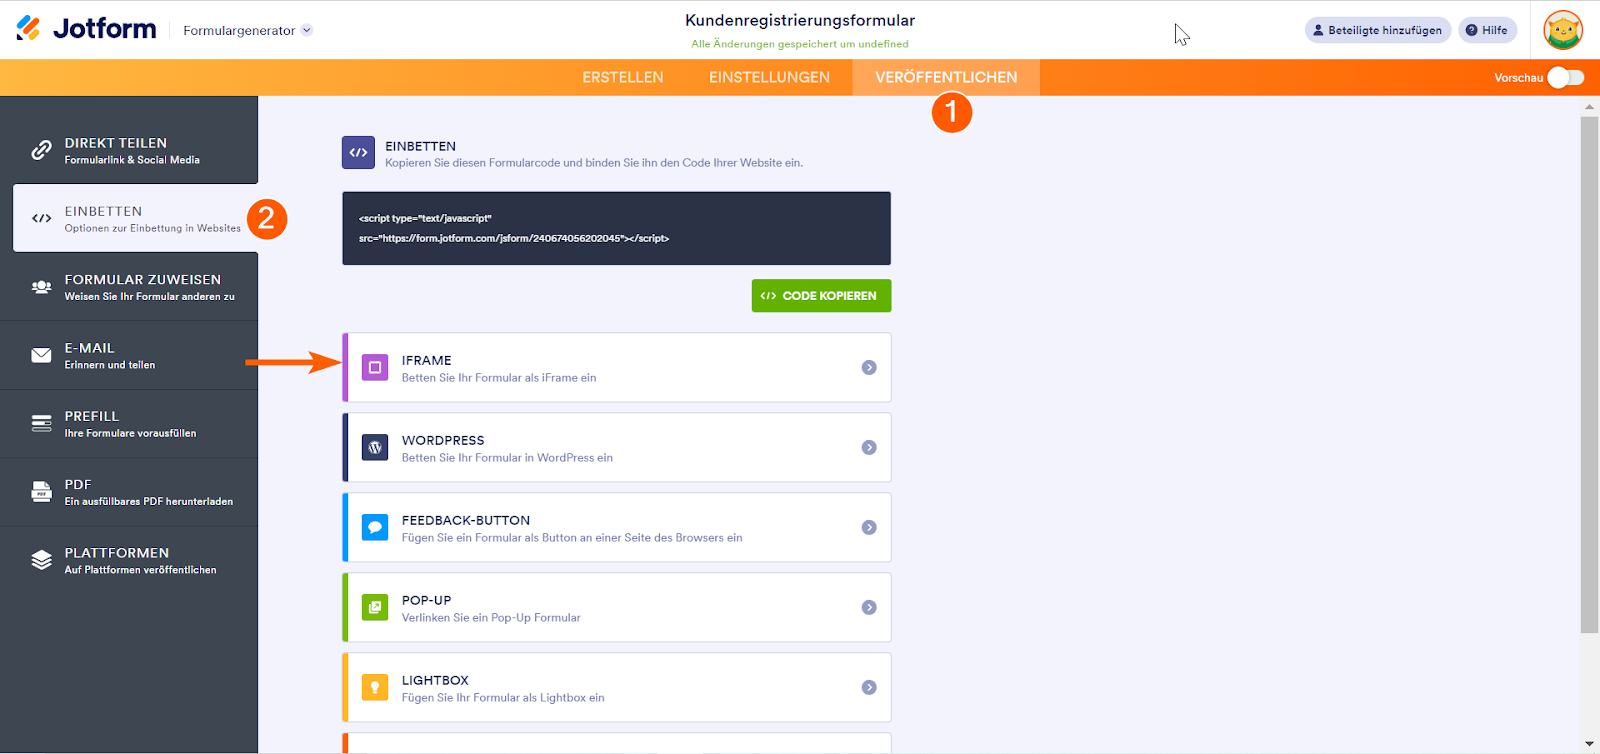Click the scrollbar up arrow

(x=1589, y=106)
